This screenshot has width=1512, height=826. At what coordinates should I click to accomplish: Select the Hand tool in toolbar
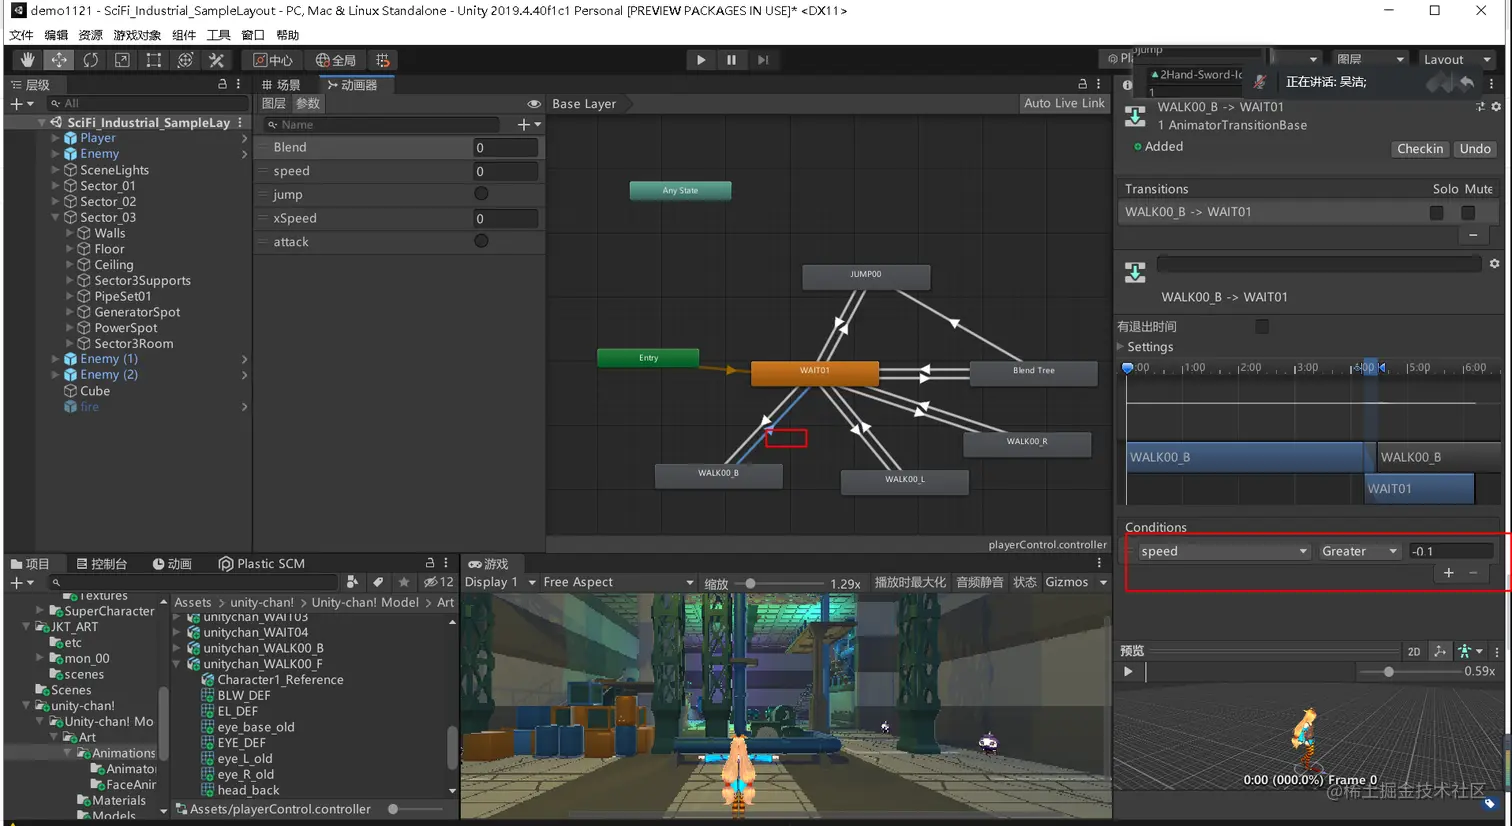point(27,60)
